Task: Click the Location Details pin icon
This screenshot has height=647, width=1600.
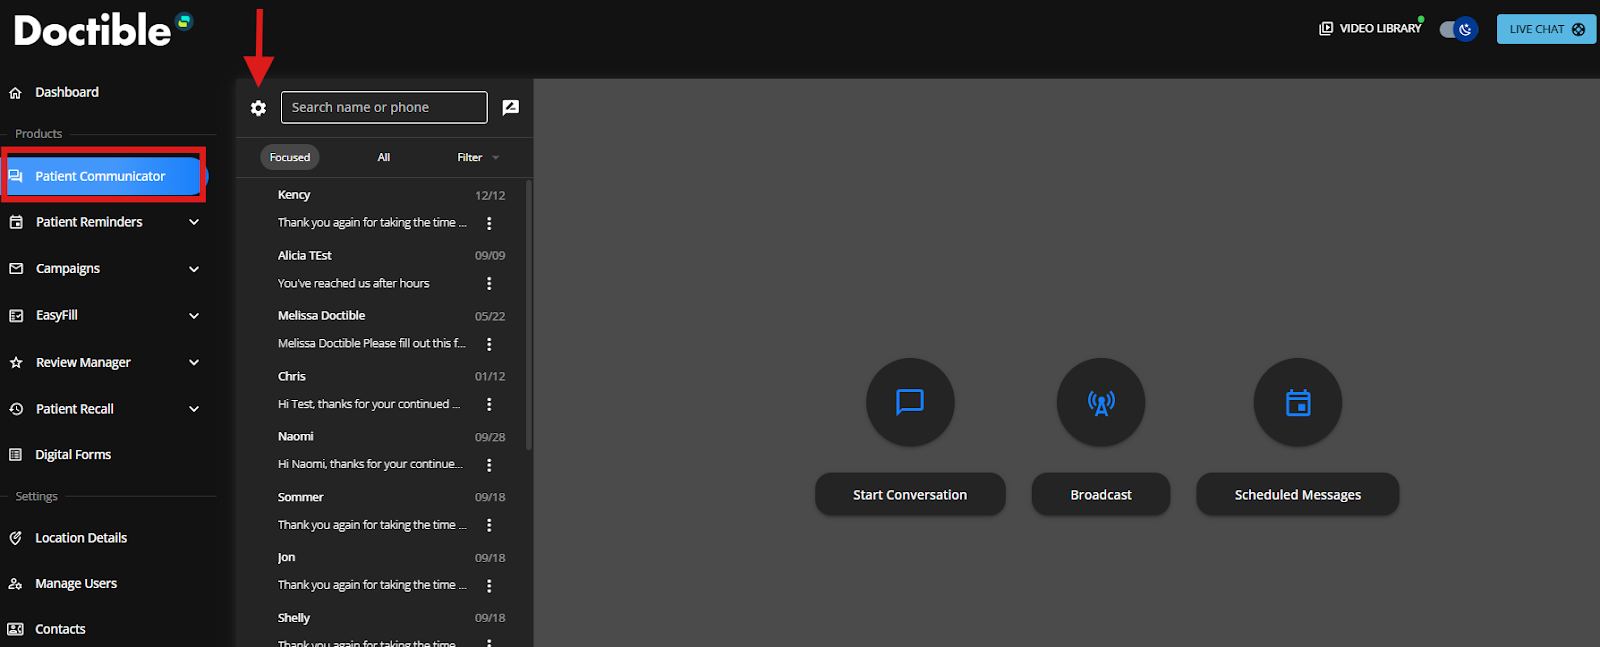Action: point(15,538)
